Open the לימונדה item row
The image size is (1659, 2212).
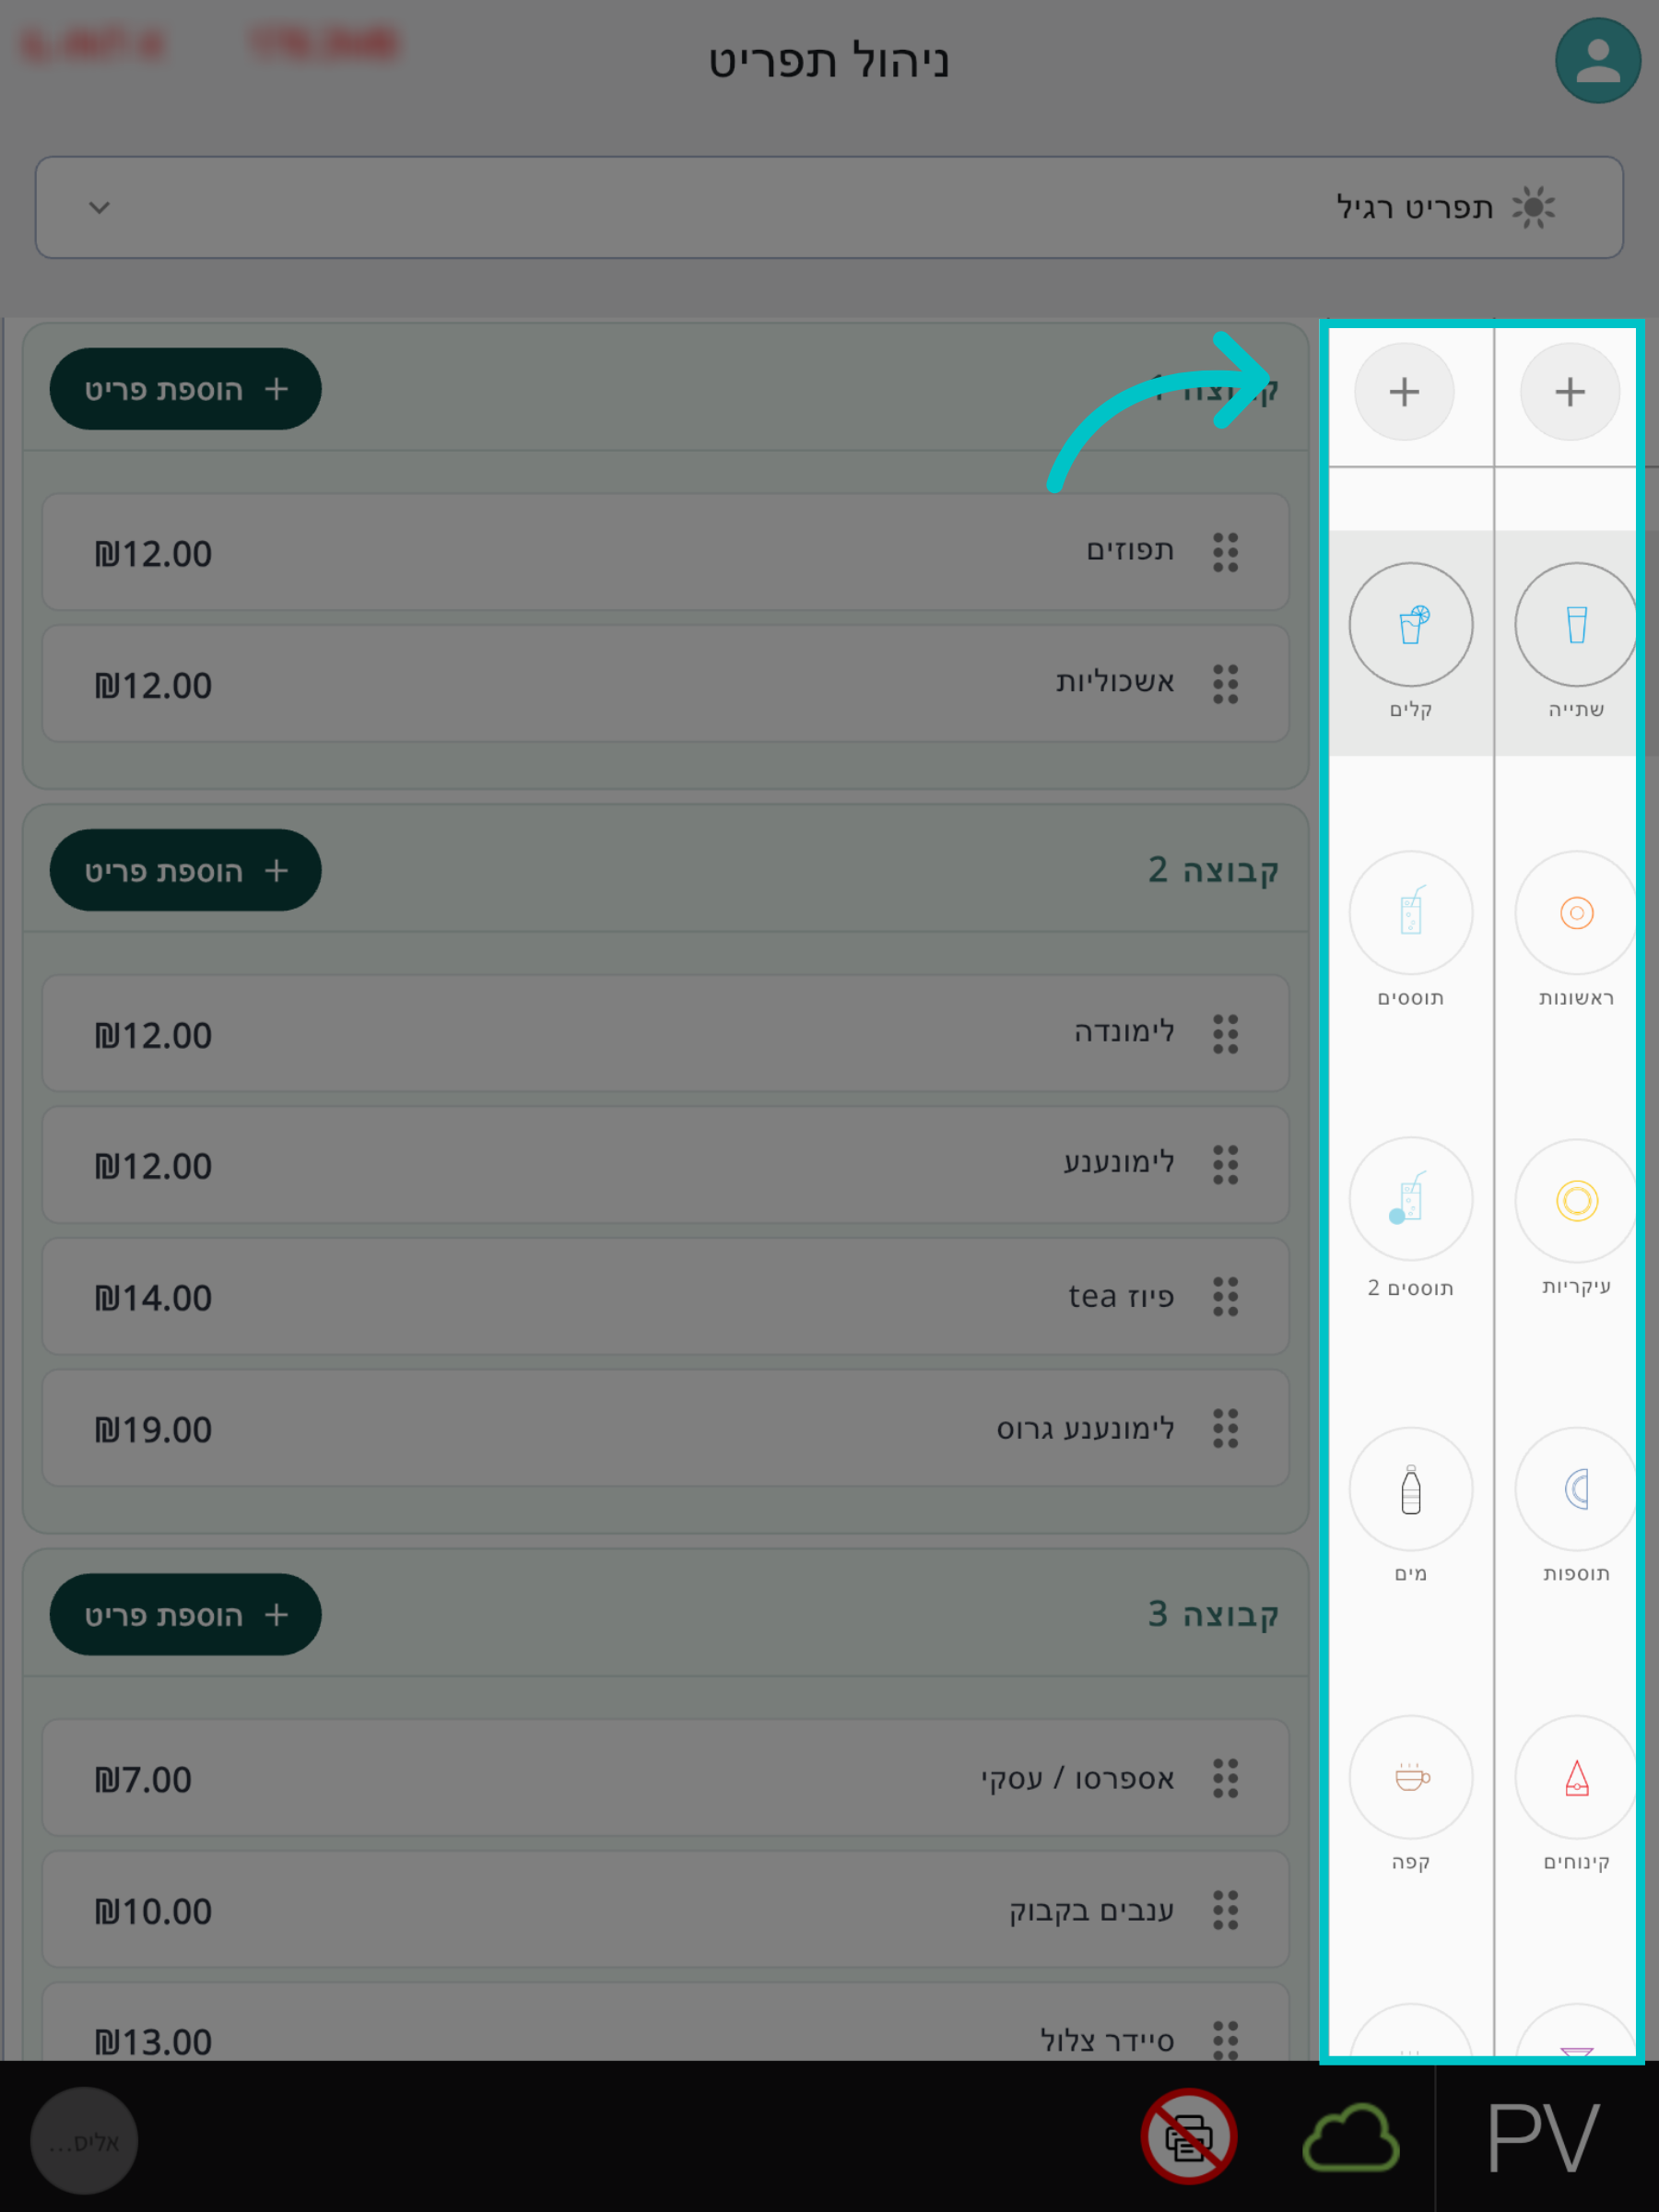pos(665,1033)
